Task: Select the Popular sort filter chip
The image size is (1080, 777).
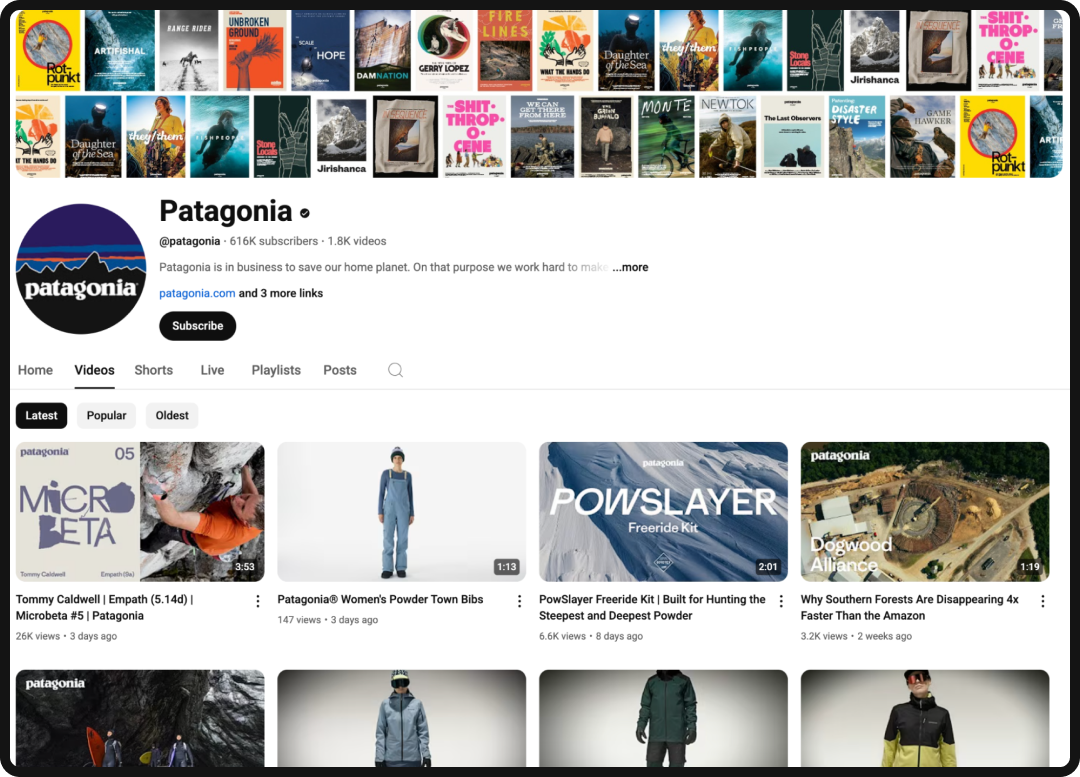Action: click(106, 416)
